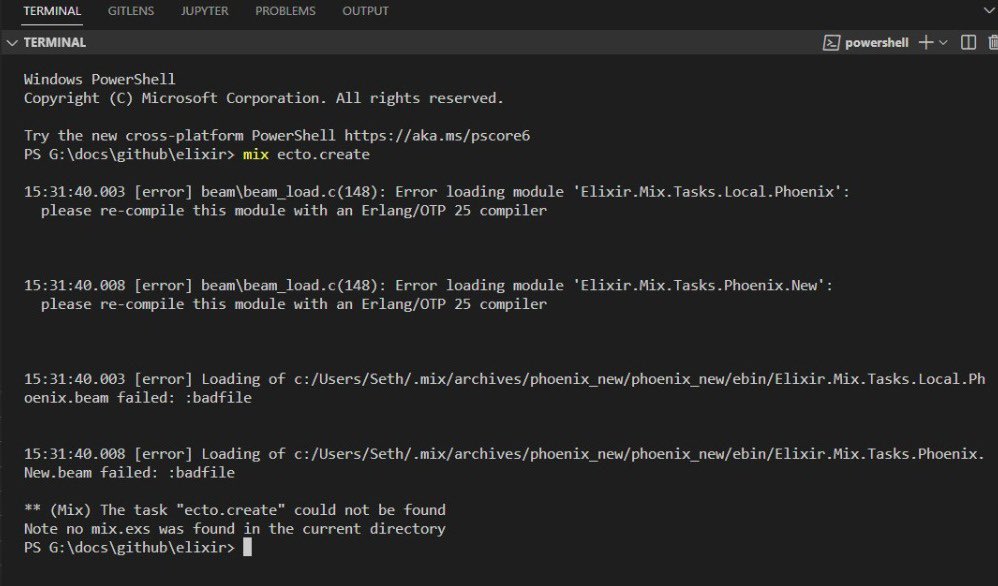Viewport: 998px width, 586px height.
Task: Click 'oenix.beam failed: :badfile' line
Action: coord(137,398)
